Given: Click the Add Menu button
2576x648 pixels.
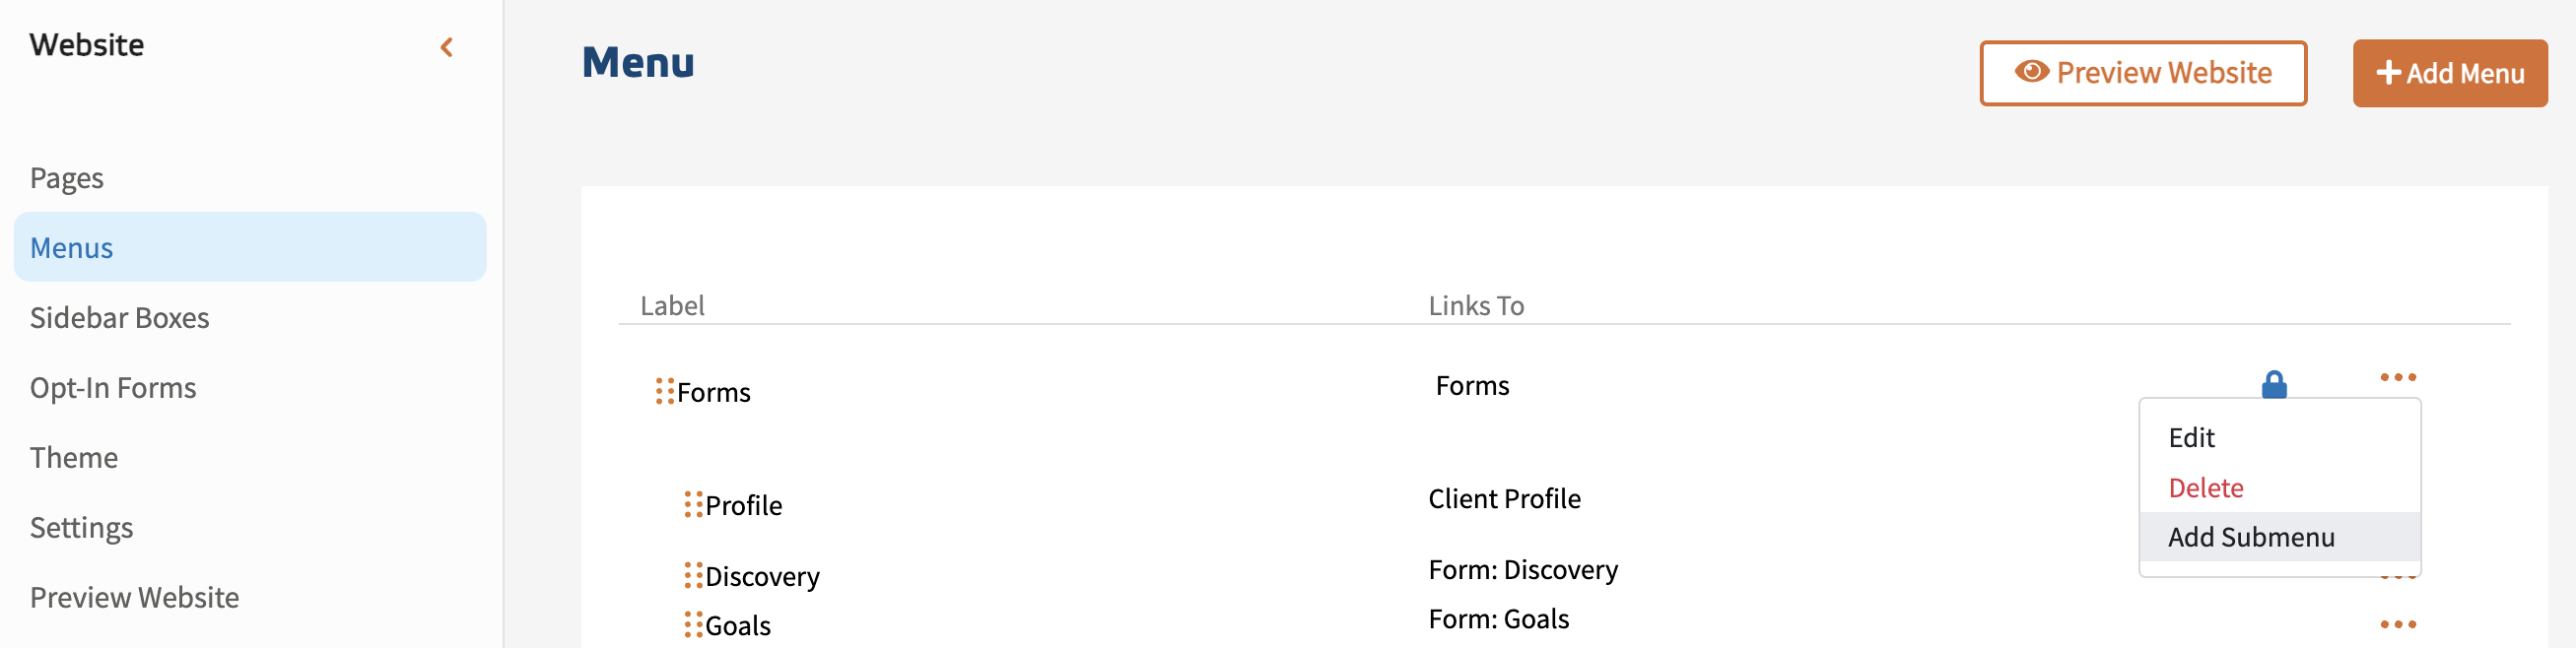Looking at the screenshot, I should 2449,73.
